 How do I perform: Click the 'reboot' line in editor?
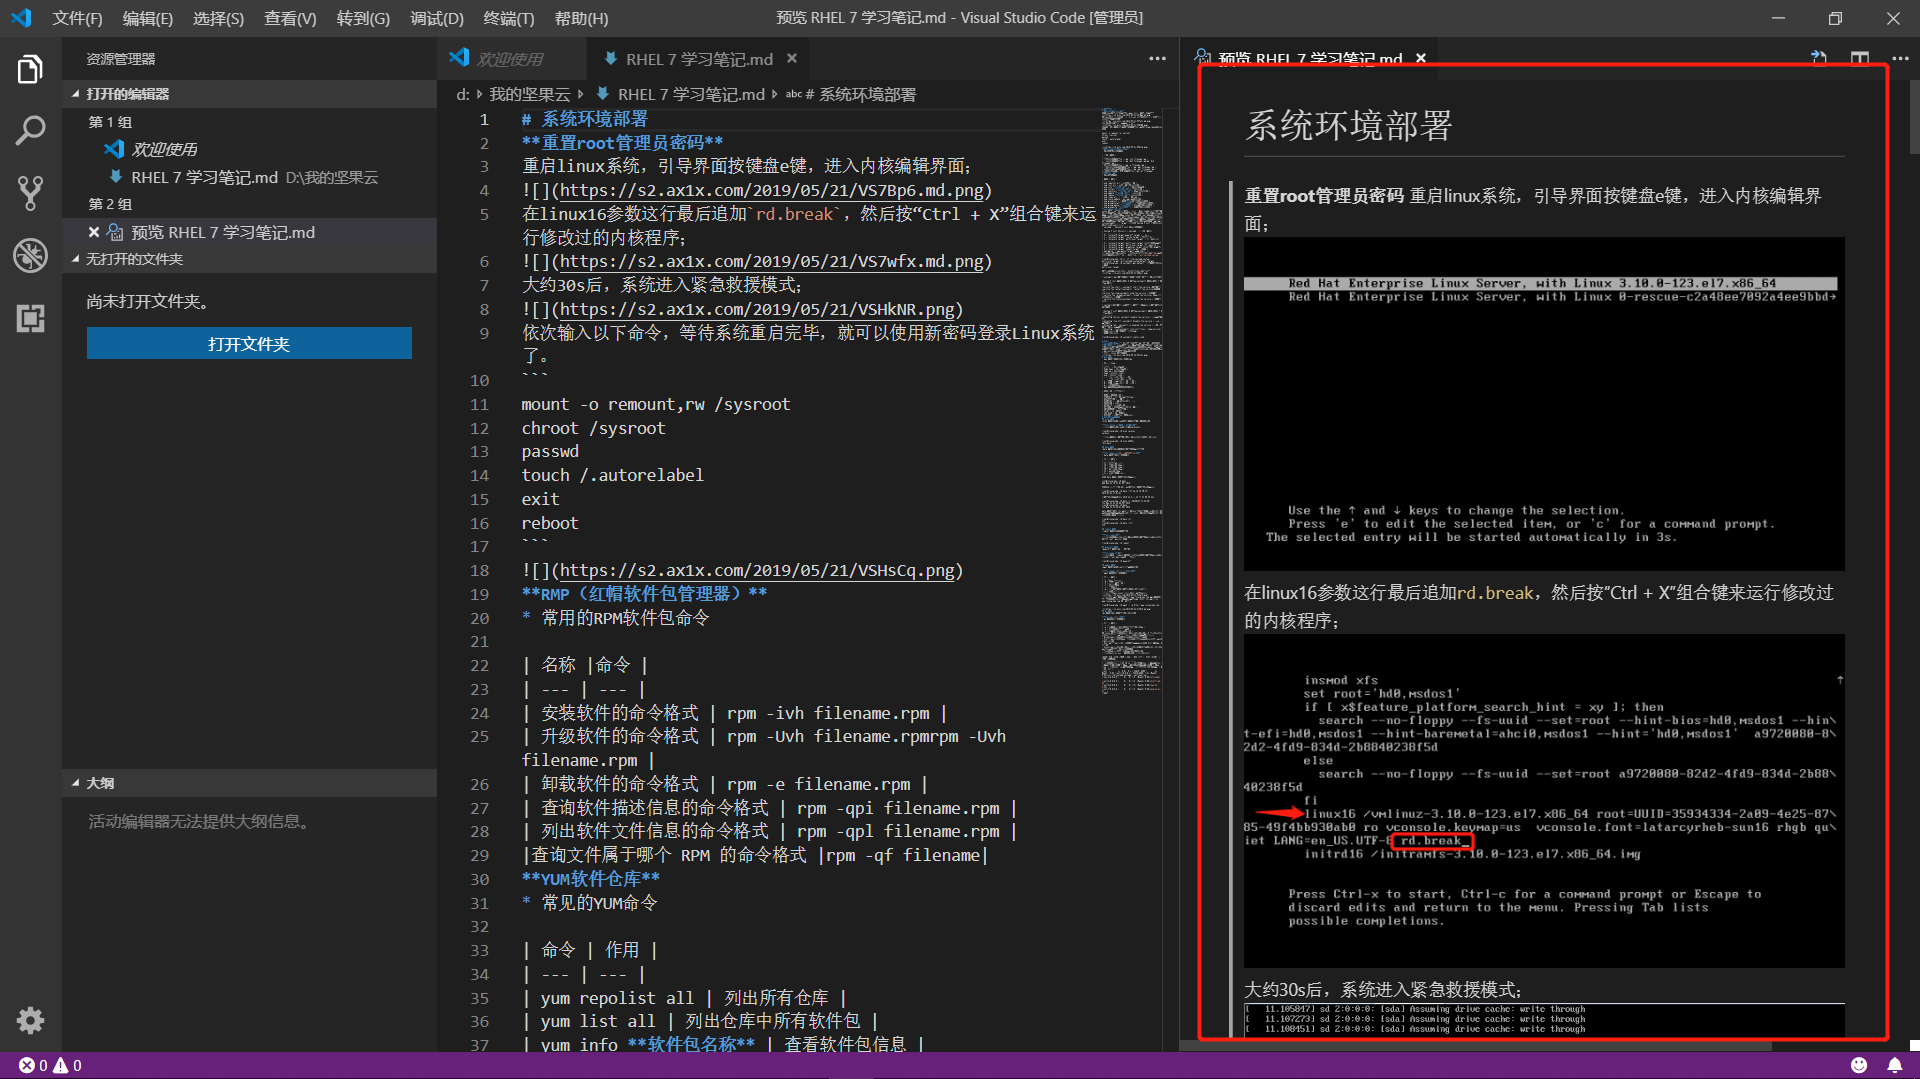tap(549, 523)
